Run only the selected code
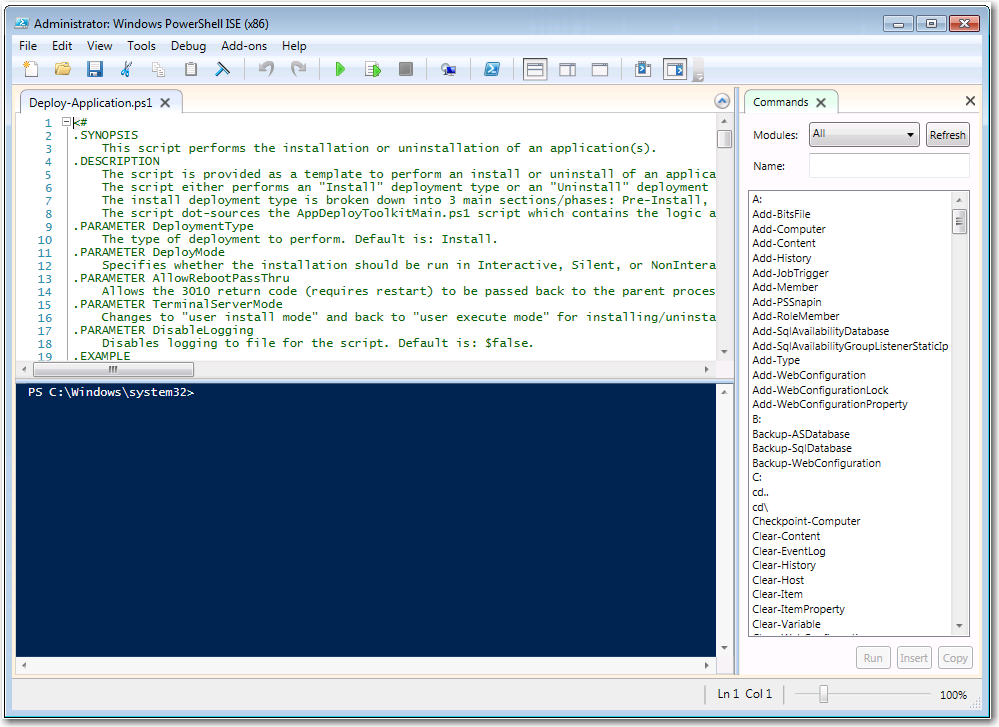Image resolution: width=999 pixels, height=727 pixels. coord(372,69)
